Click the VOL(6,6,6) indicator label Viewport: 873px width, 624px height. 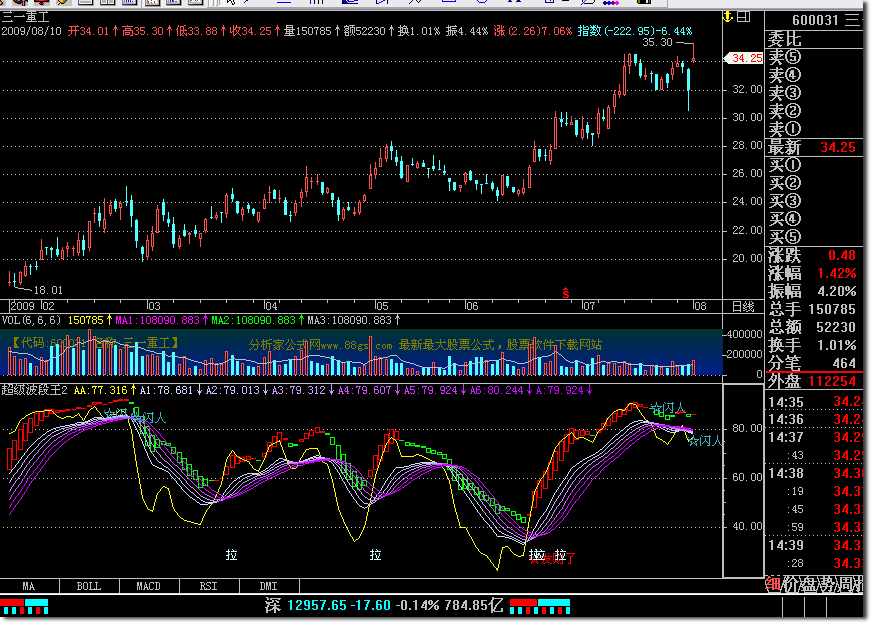31,320
